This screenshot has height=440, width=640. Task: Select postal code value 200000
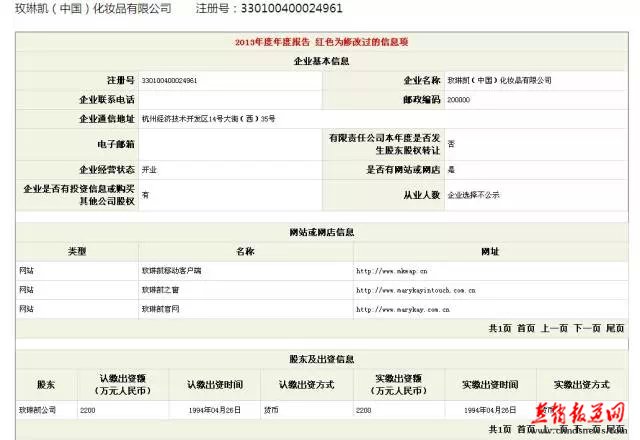(x=459, y=100)
